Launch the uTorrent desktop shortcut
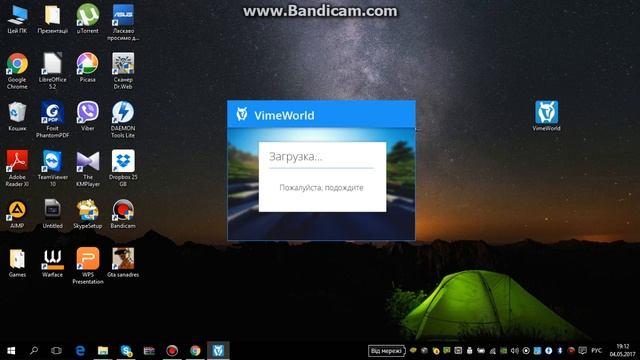Screen dimensions: 640x360 pos(88,19)
